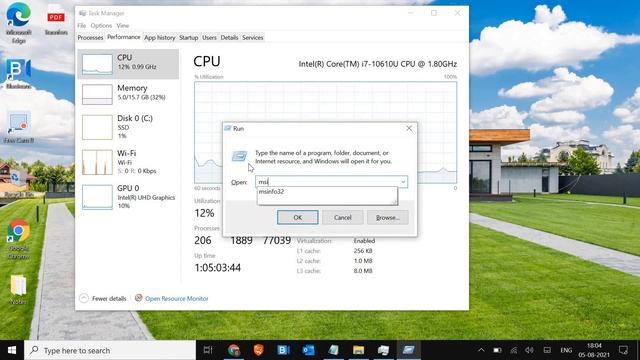This screenshot has height=360, width=640.
Task: Open Task View from the taskbar
Action: pyautogui.click(x=208, y=350)
